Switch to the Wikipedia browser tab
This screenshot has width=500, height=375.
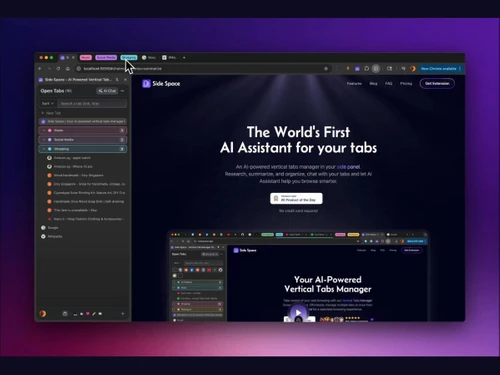[x=169, y=58]
